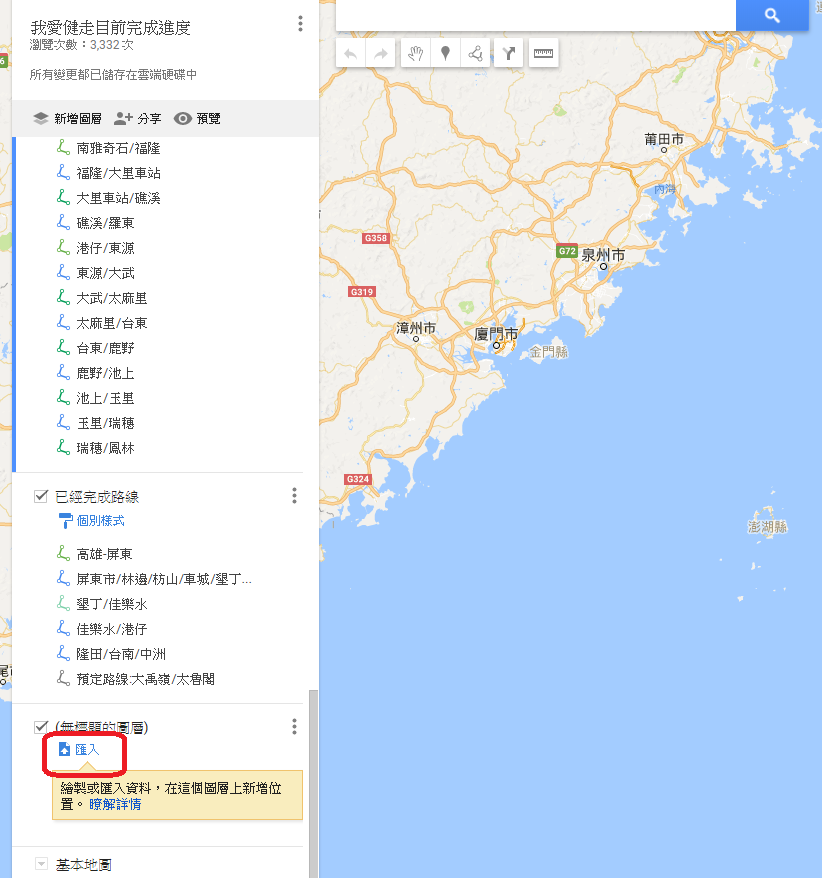
Task: Click the G324 road shield on map
Action: [357, 479]
